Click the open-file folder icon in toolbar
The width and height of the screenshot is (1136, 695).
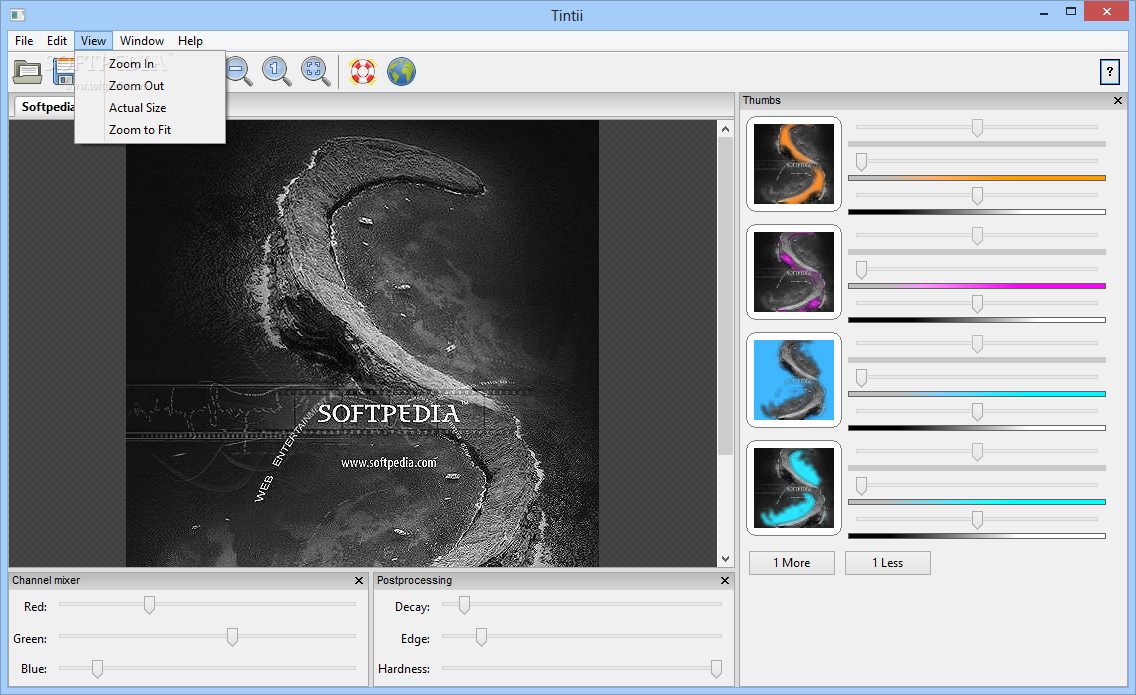[x=27, y=72]
